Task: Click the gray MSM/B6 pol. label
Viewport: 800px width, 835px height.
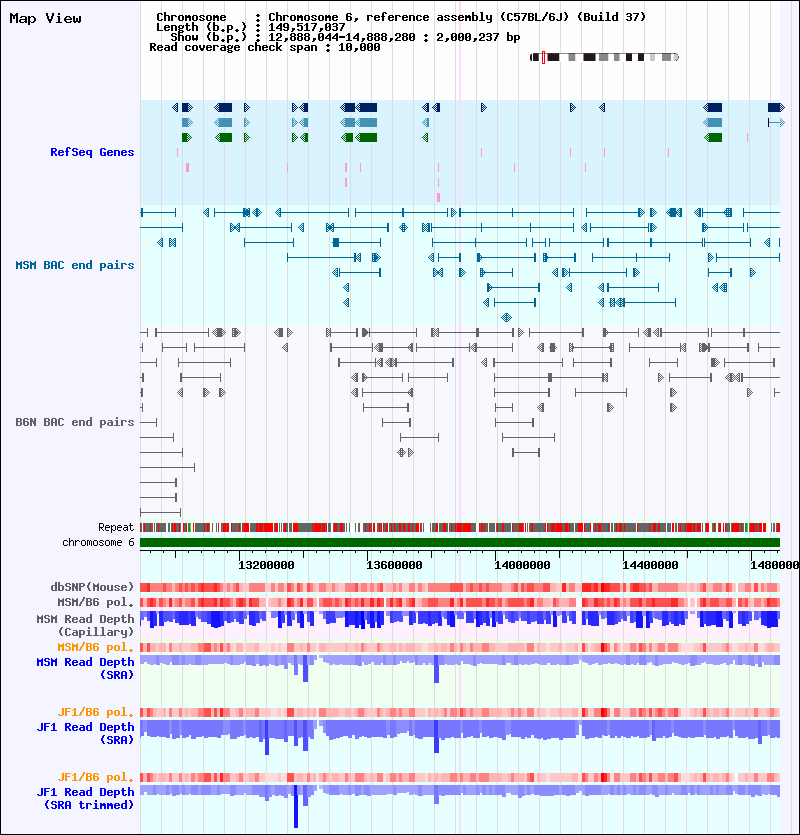Action: click(x=96, y=602)
